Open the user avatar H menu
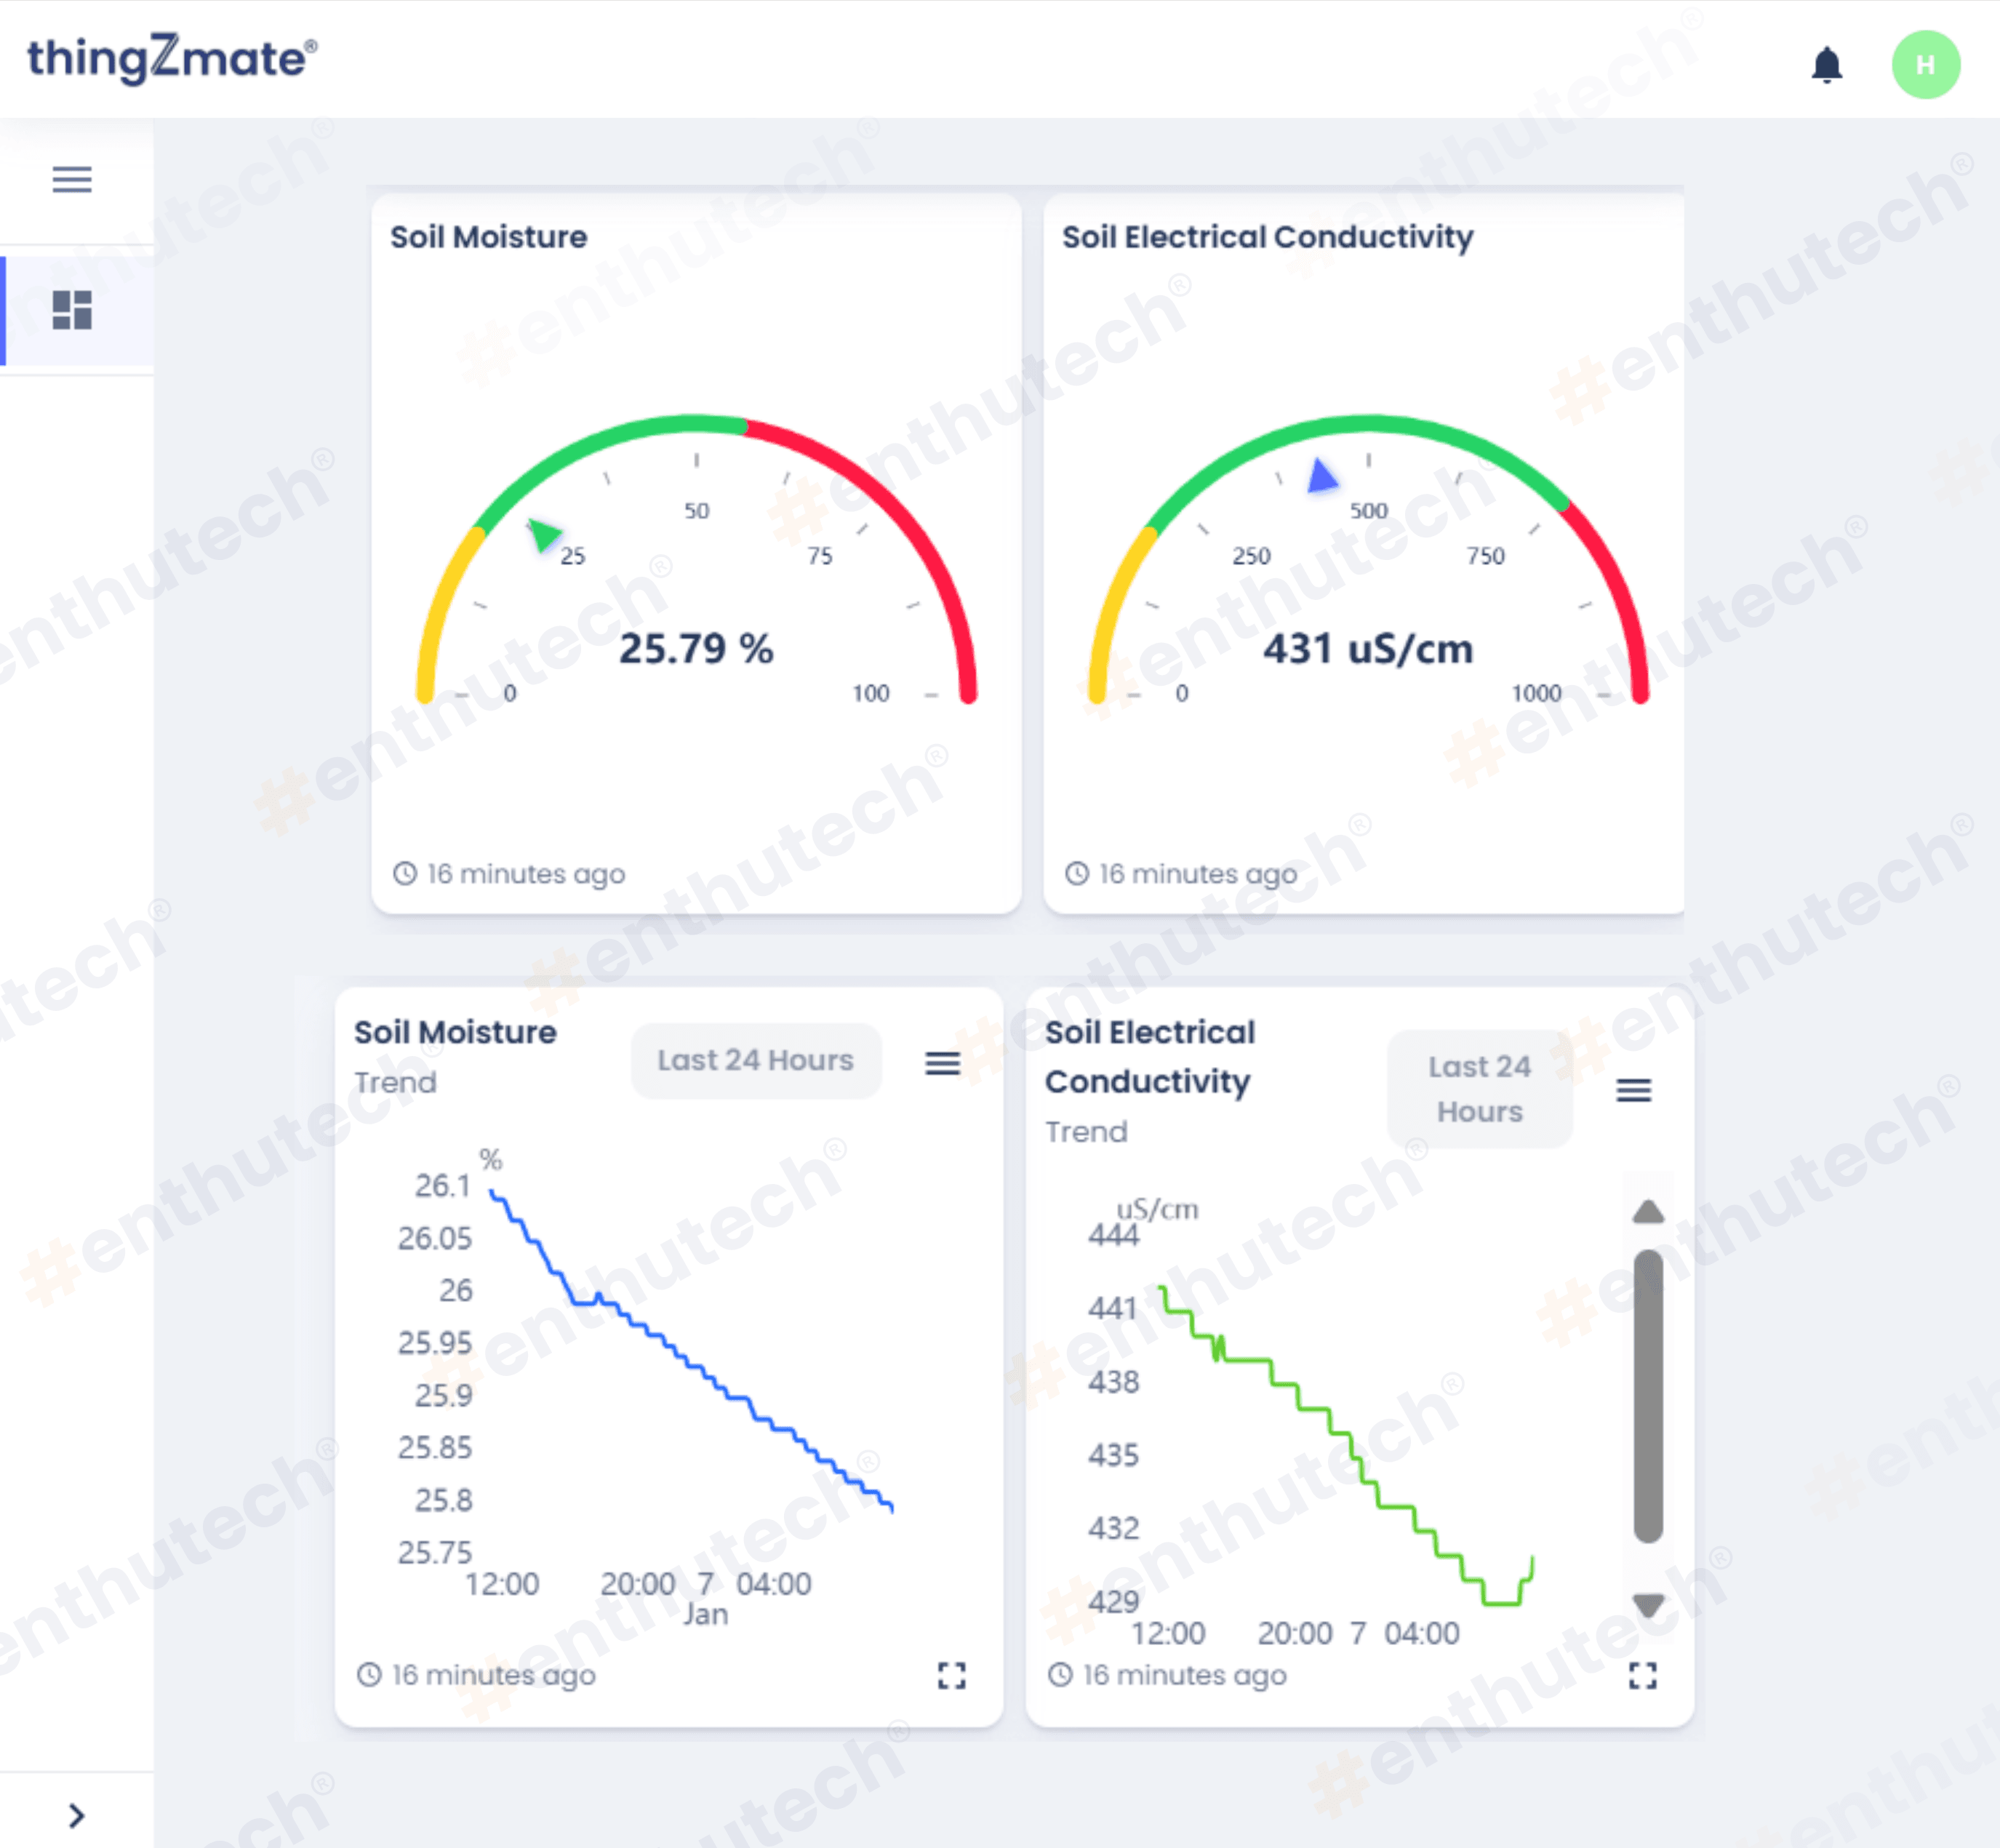The height and width of the screenshot is (1848, 2000). (x=1924, y=65)
